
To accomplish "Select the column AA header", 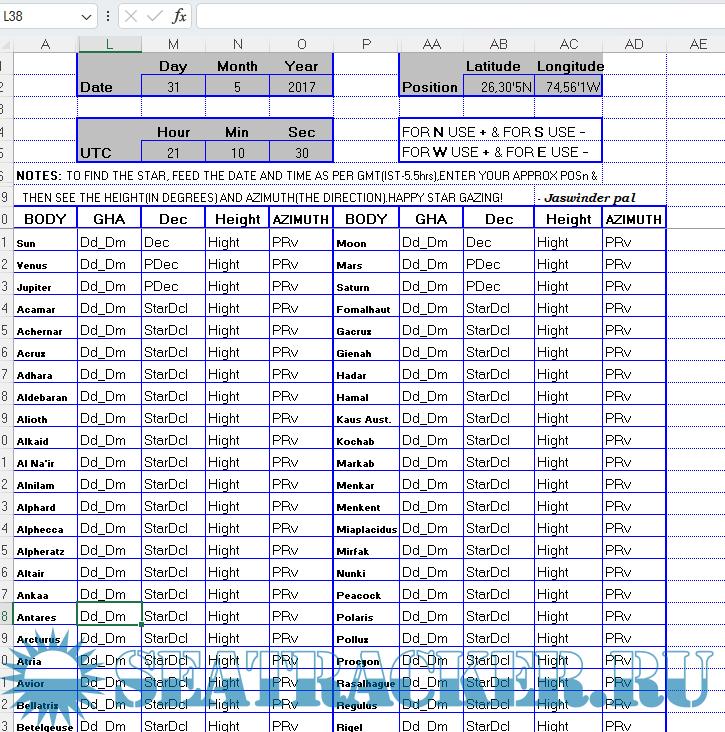I will tap(431, 44).
